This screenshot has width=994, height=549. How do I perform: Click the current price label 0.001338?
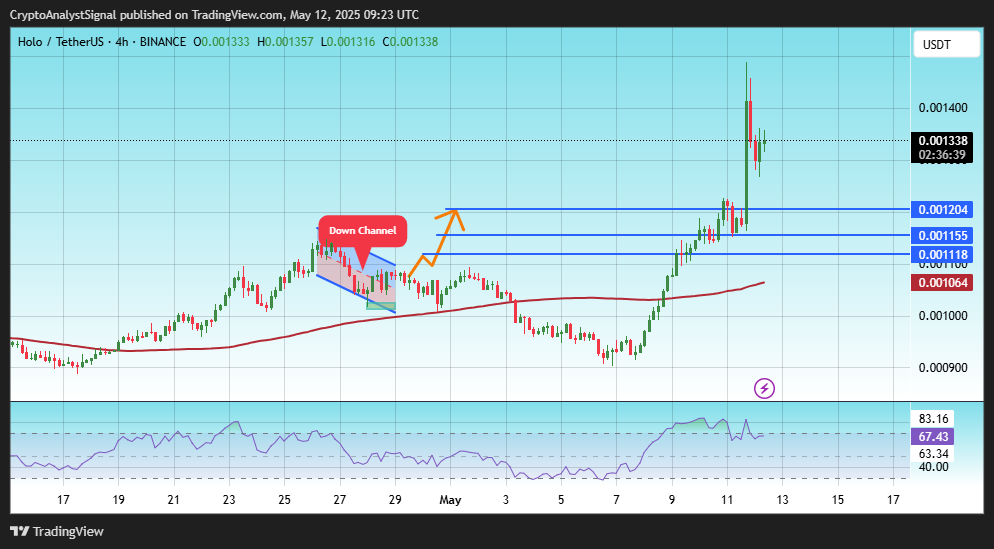tap(943, 141)
